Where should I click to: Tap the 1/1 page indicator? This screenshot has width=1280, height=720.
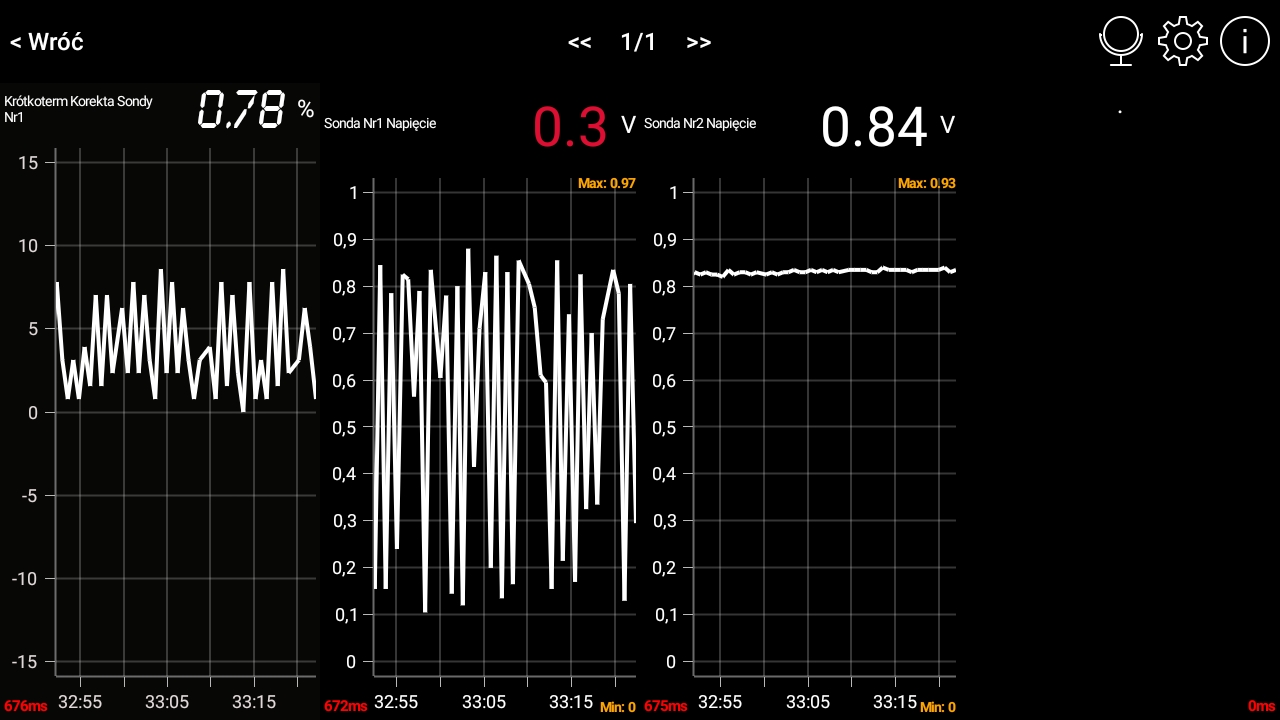point(638,42)
